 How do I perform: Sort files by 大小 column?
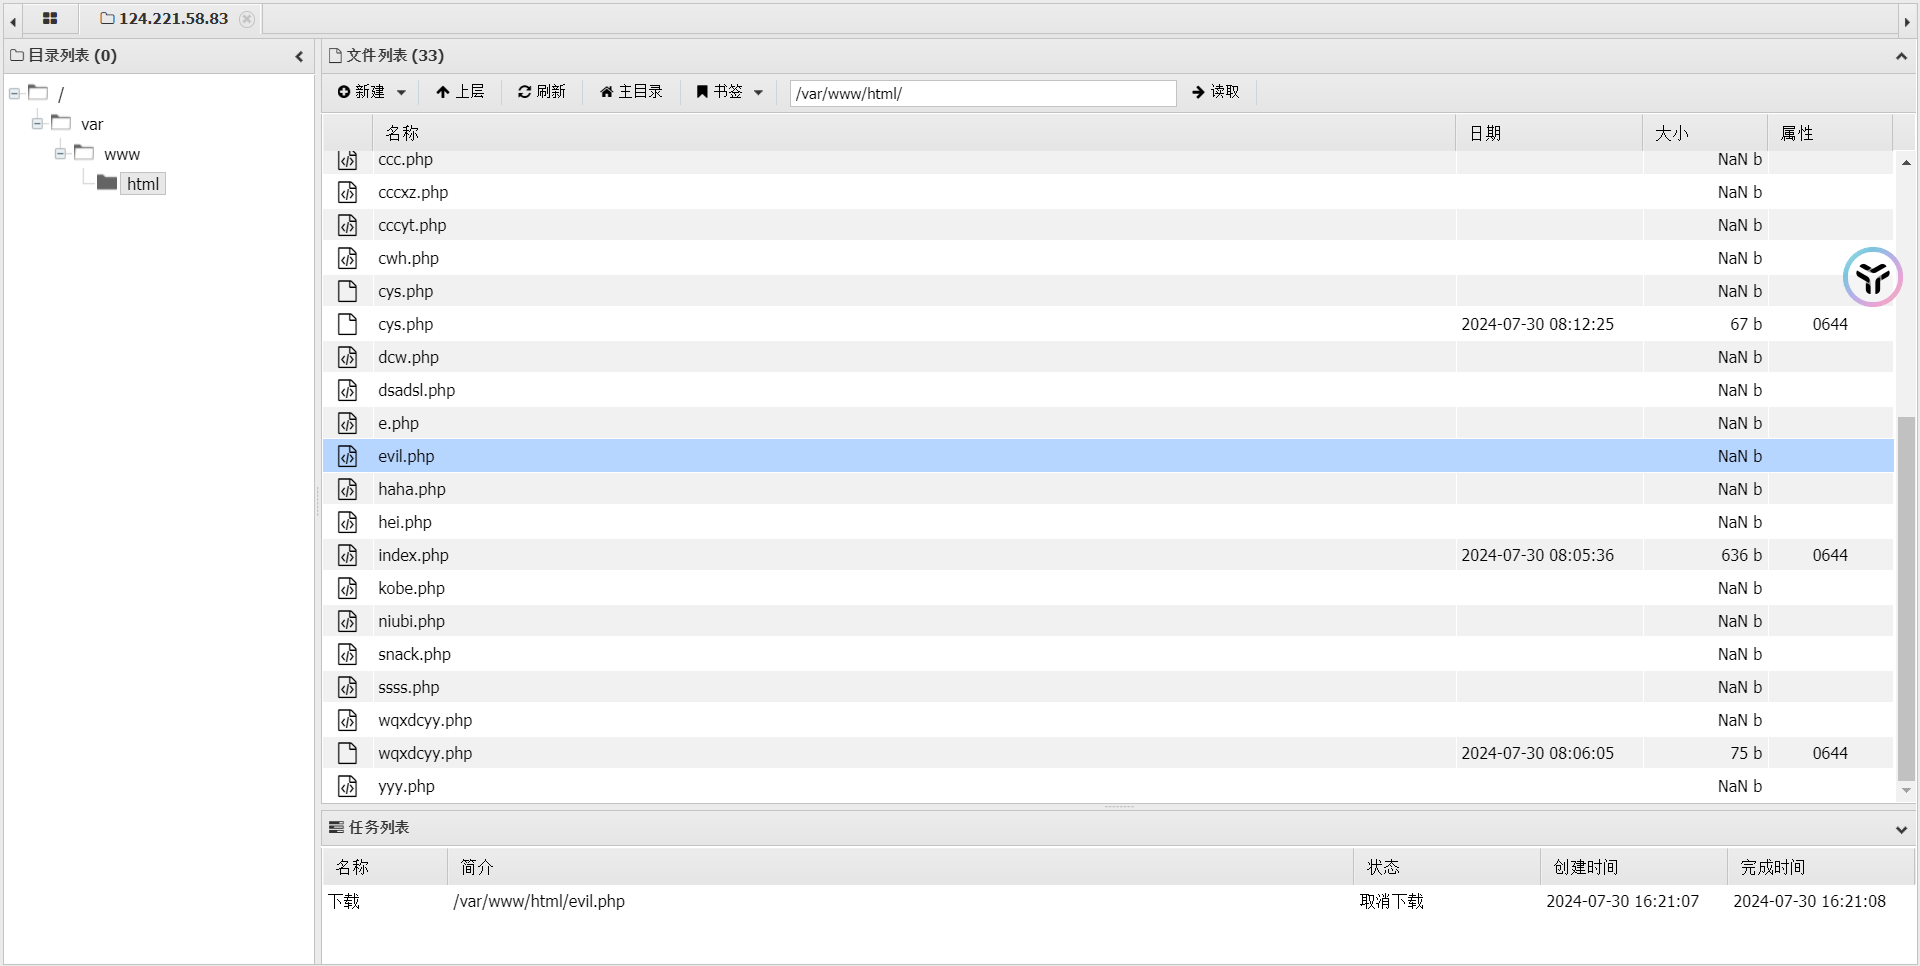coord(1705,133)
